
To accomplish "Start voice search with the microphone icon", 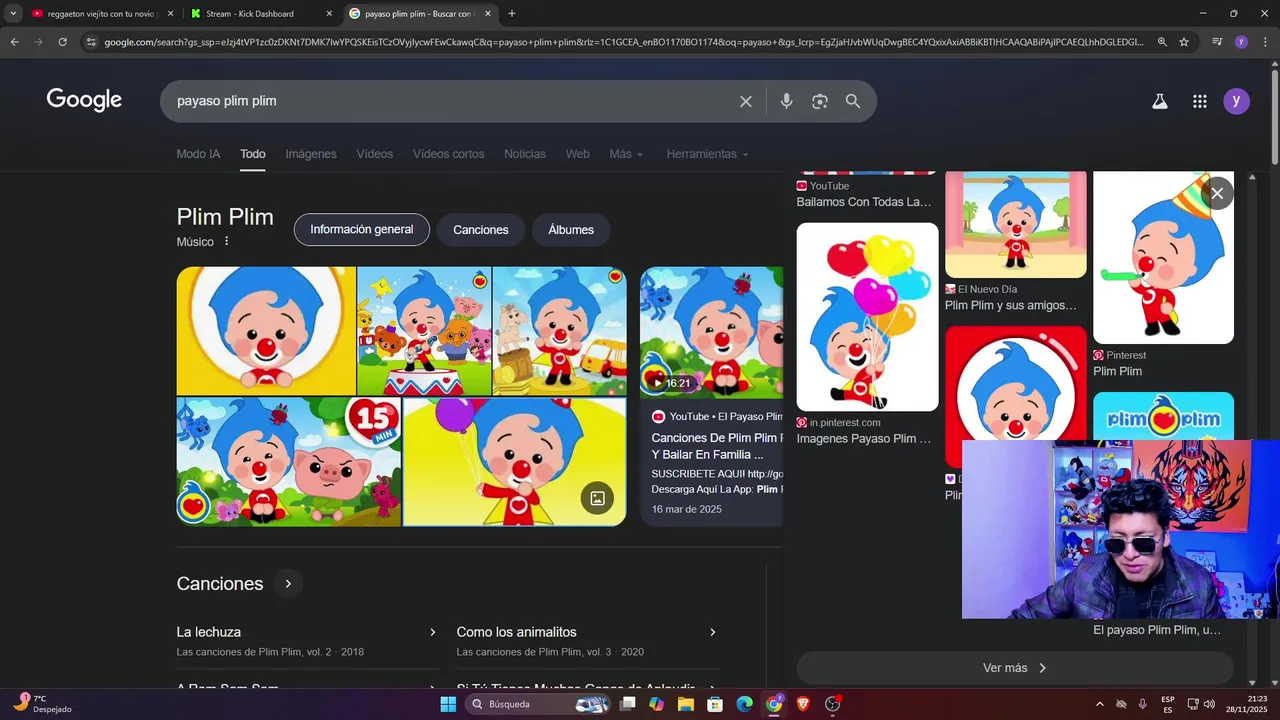I will point(787,101).
